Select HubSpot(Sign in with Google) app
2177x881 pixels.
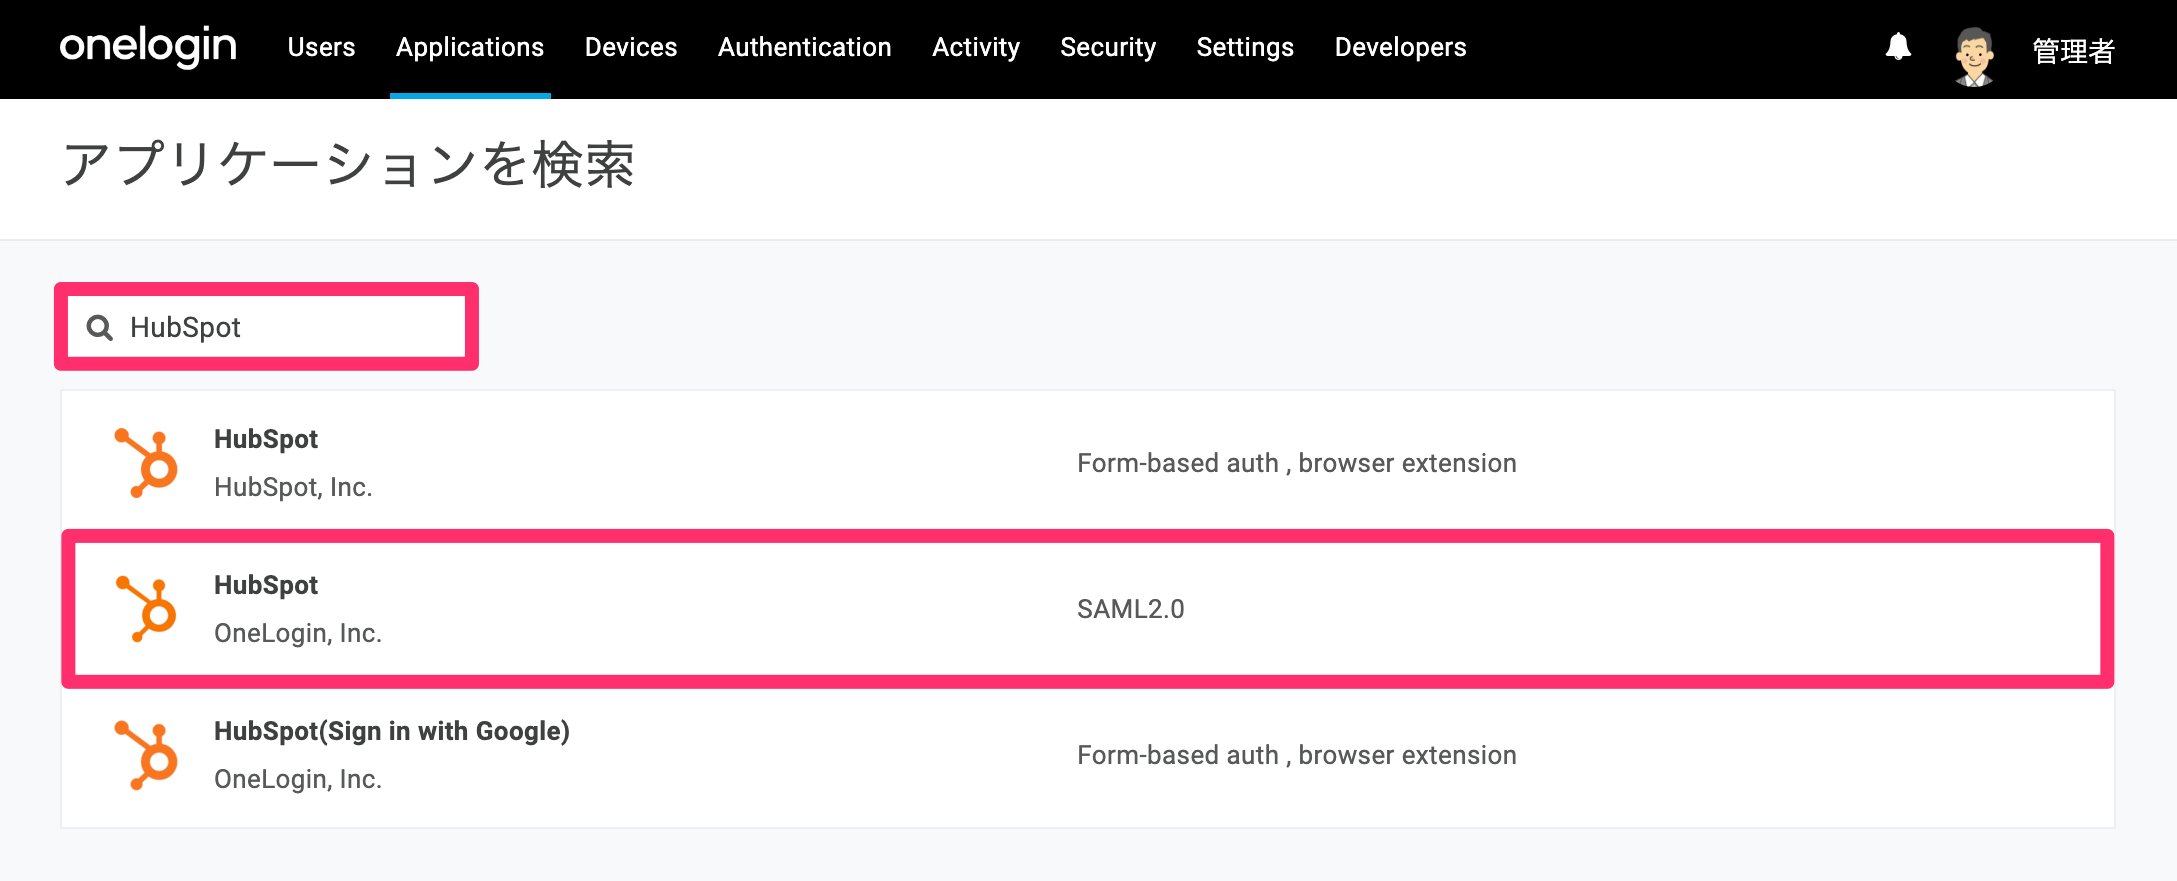point(1088,754)
